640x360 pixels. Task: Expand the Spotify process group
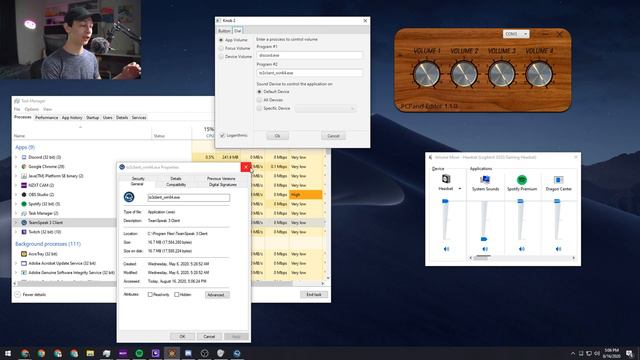(x=16, y=204)
